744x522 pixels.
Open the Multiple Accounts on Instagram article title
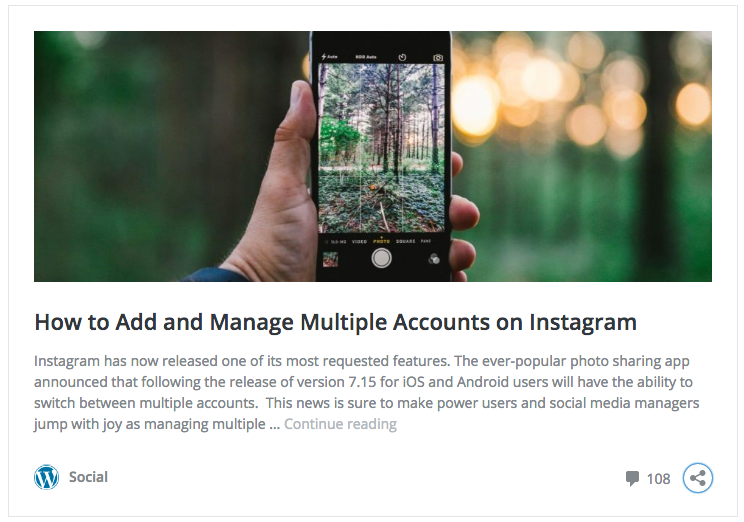coord(335,323)
